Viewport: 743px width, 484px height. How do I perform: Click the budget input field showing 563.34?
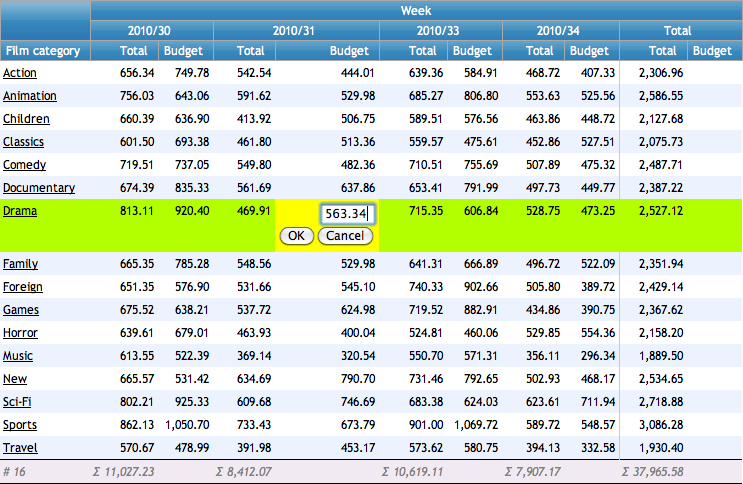[346, 213]
